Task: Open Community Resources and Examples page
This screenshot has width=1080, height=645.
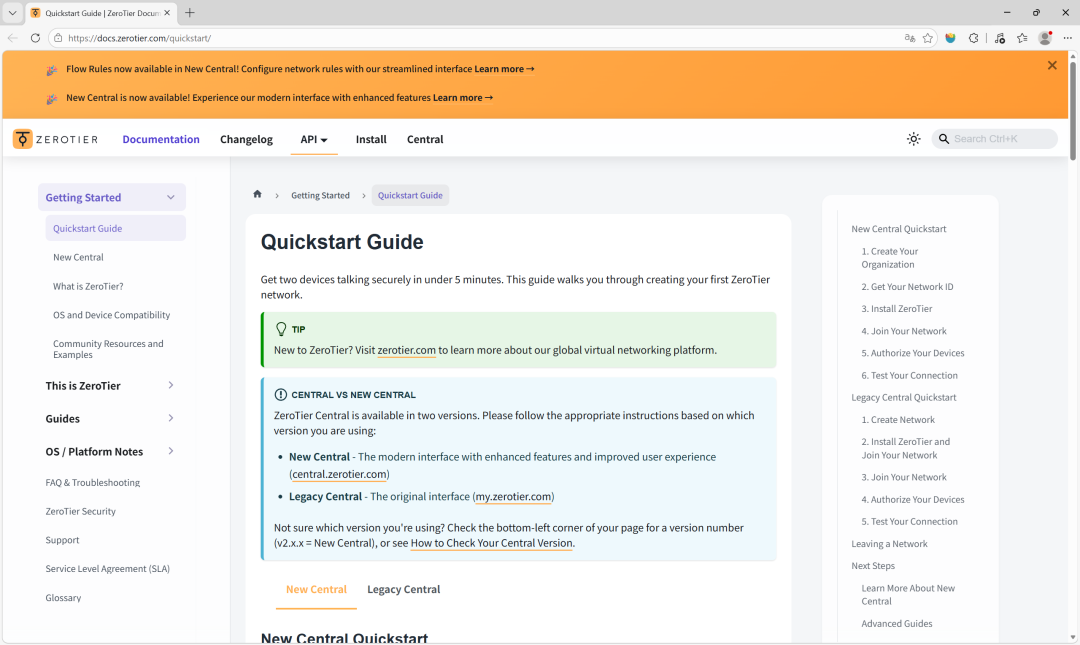Action: click(108, 349)
